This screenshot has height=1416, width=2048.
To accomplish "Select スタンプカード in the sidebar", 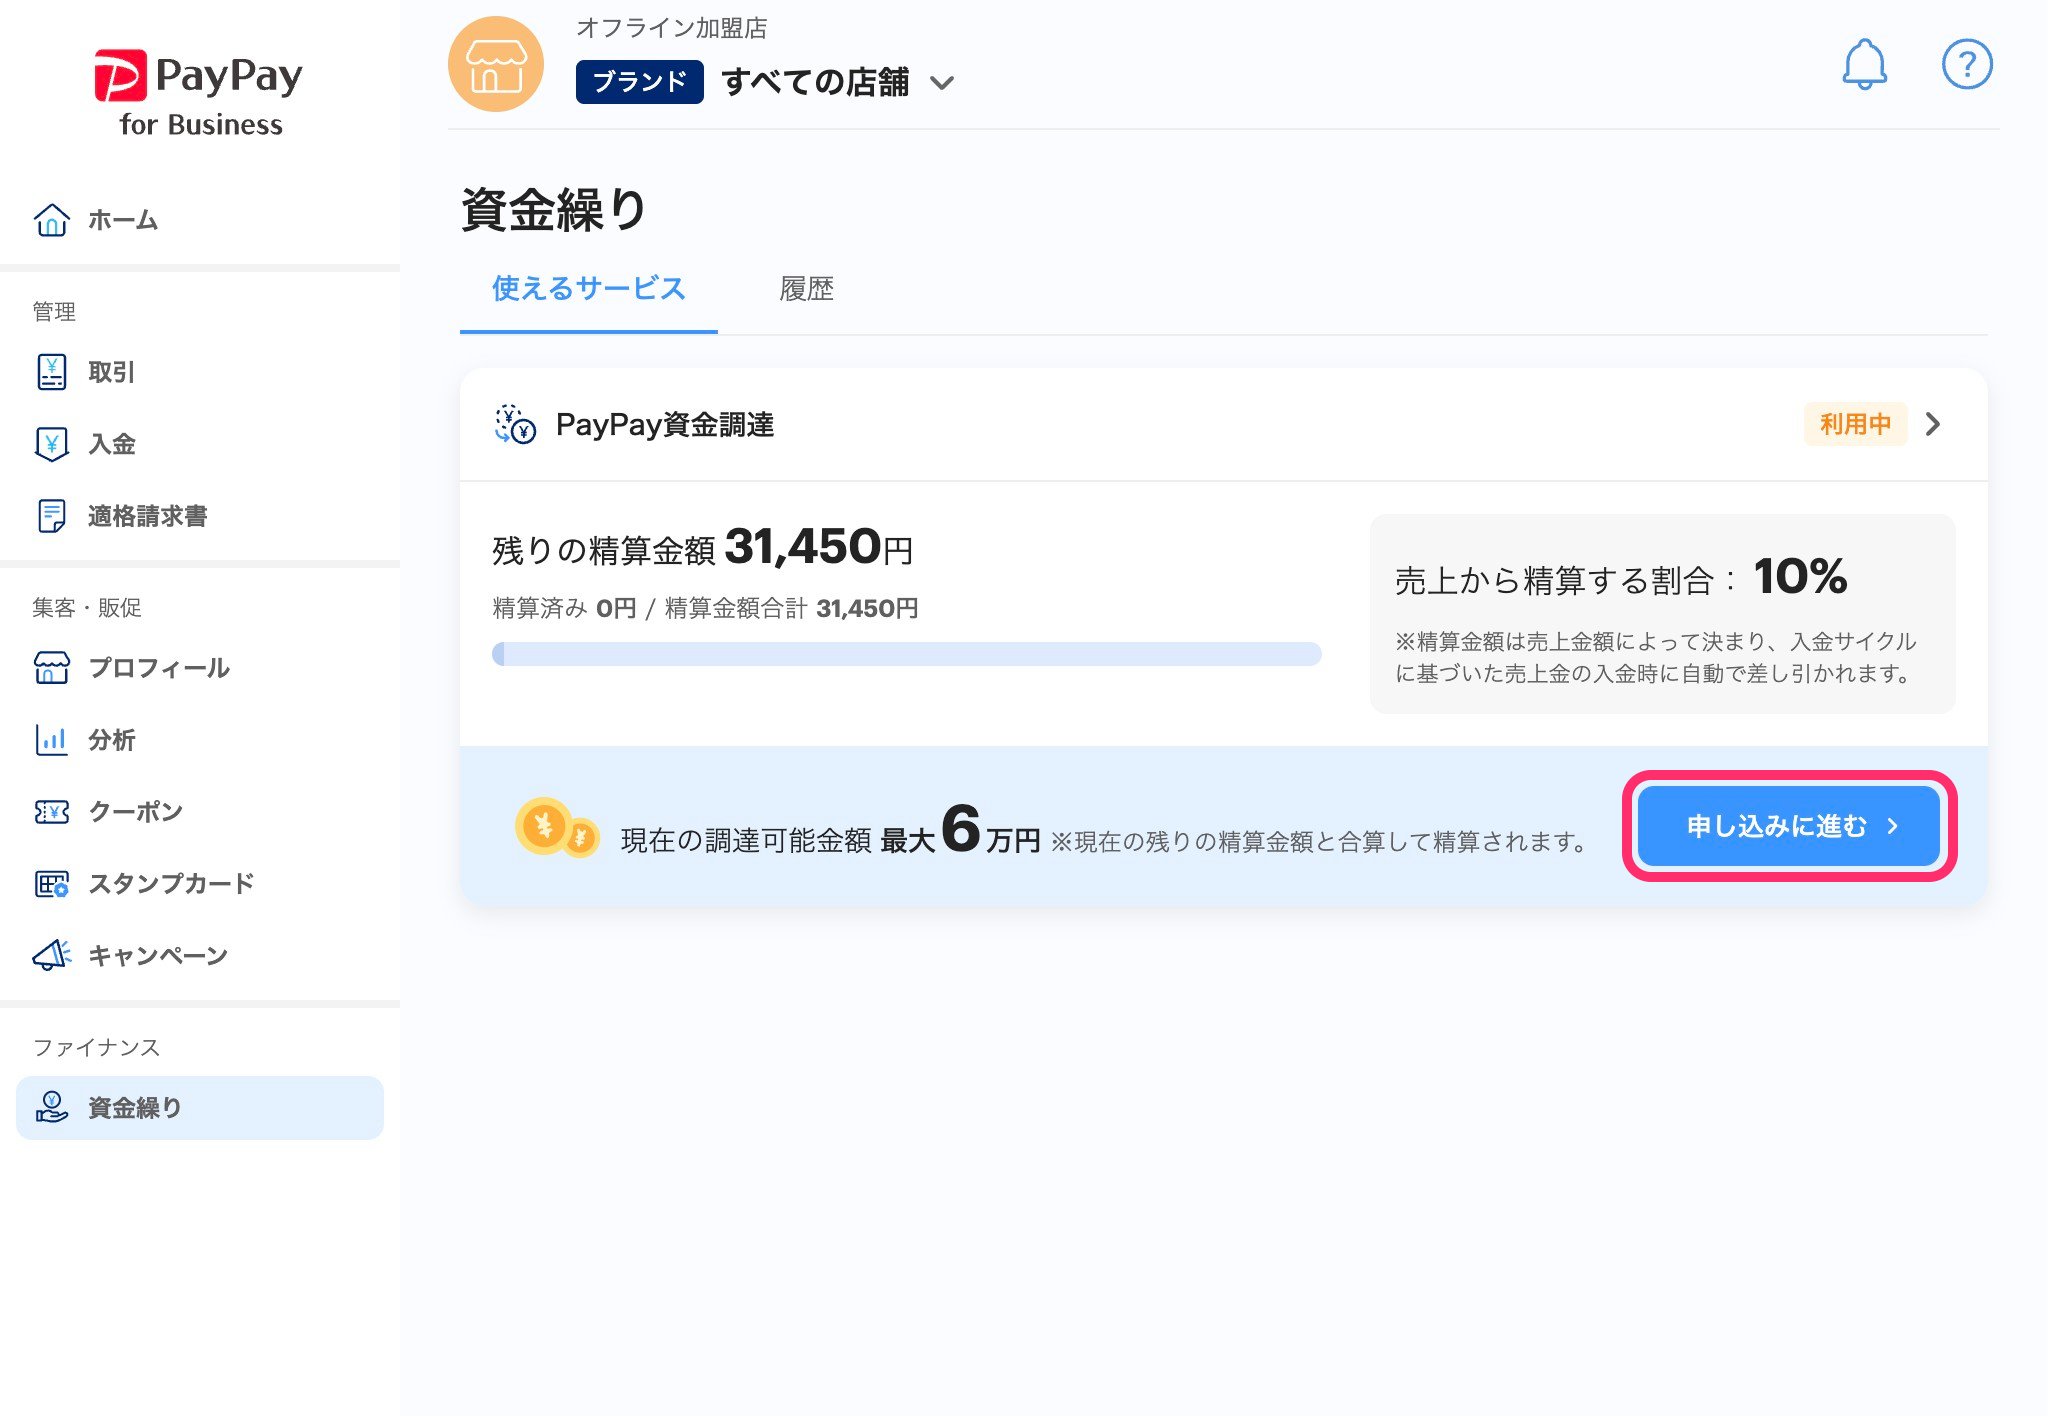I will 200,884.
